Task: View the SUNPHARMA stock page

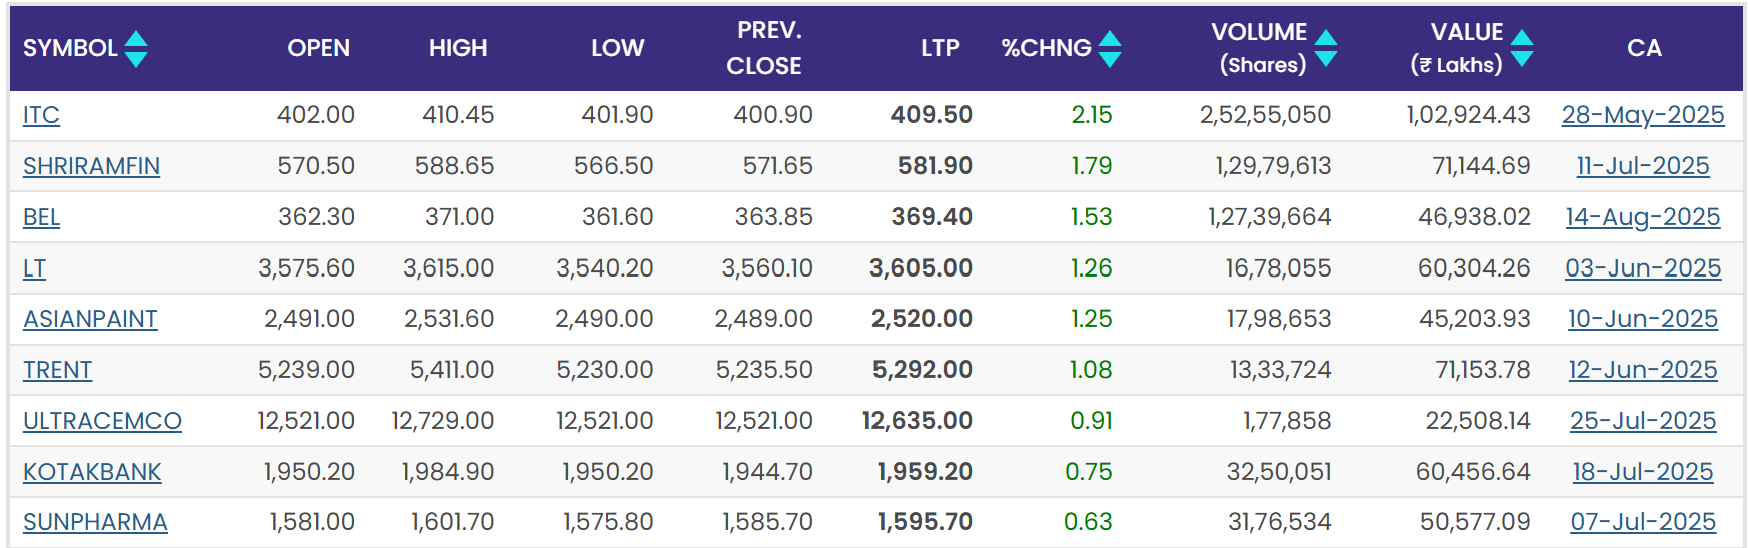Action: click(x=95, y=522)
